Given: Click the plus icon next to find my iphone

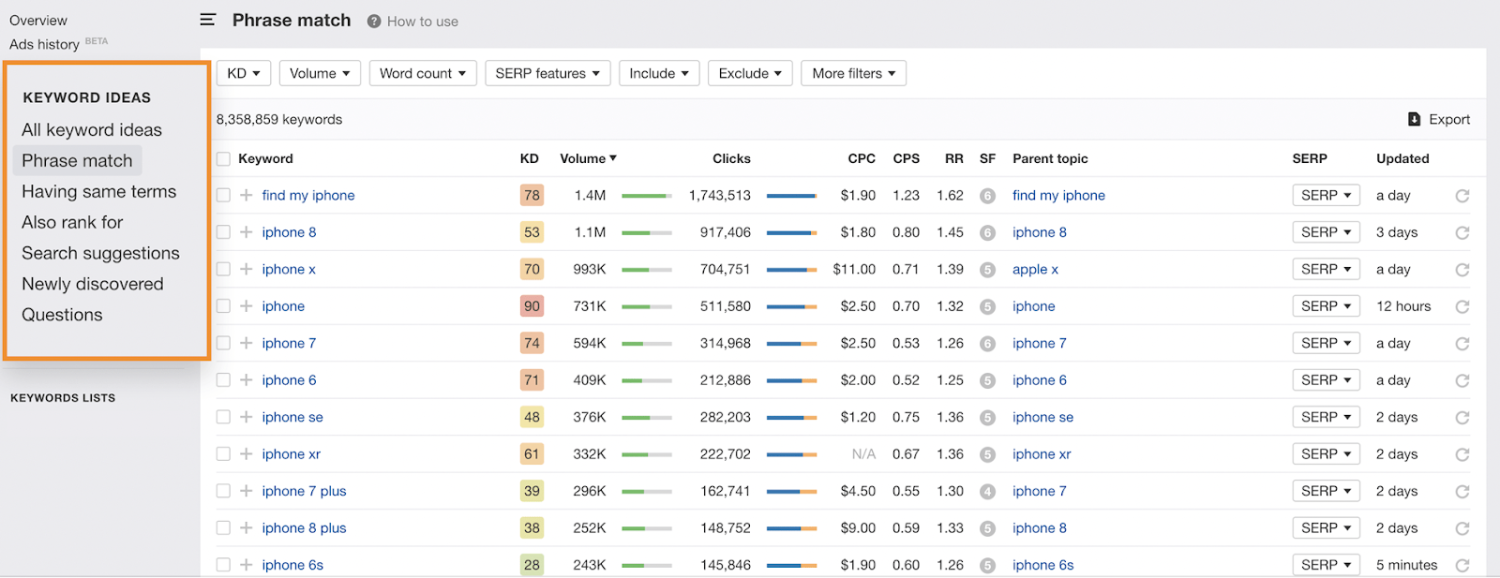Looking at the screenshot, I should click(246, 196).
